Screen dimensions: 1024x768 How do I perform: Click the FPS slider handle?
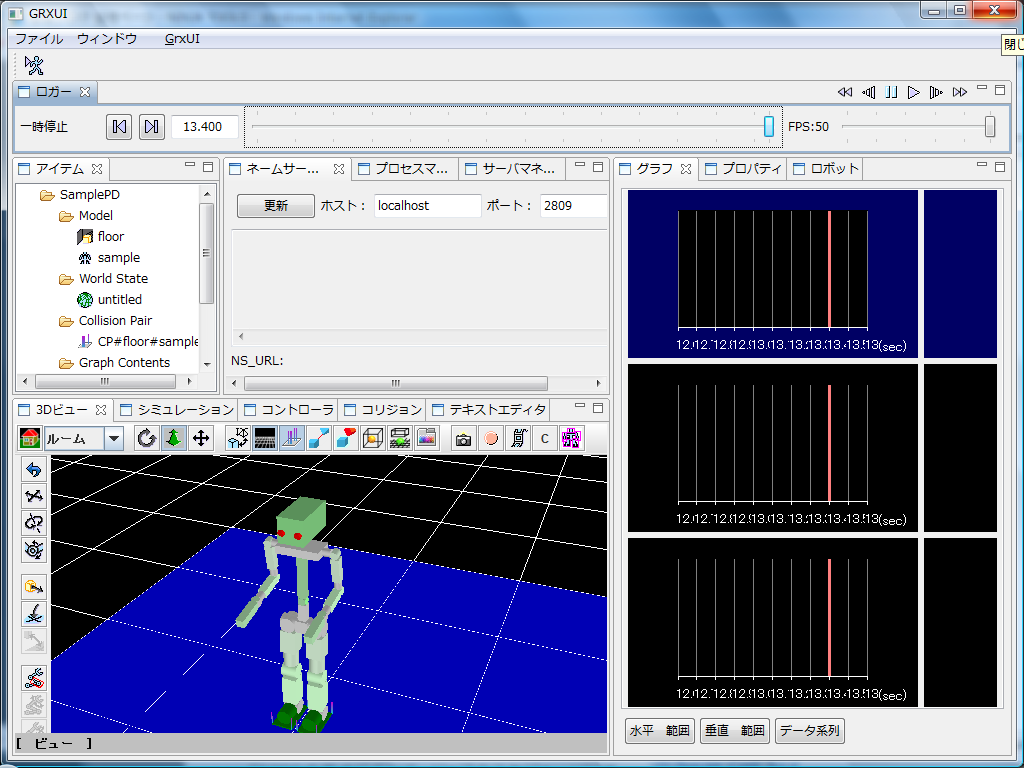[990, 127]
